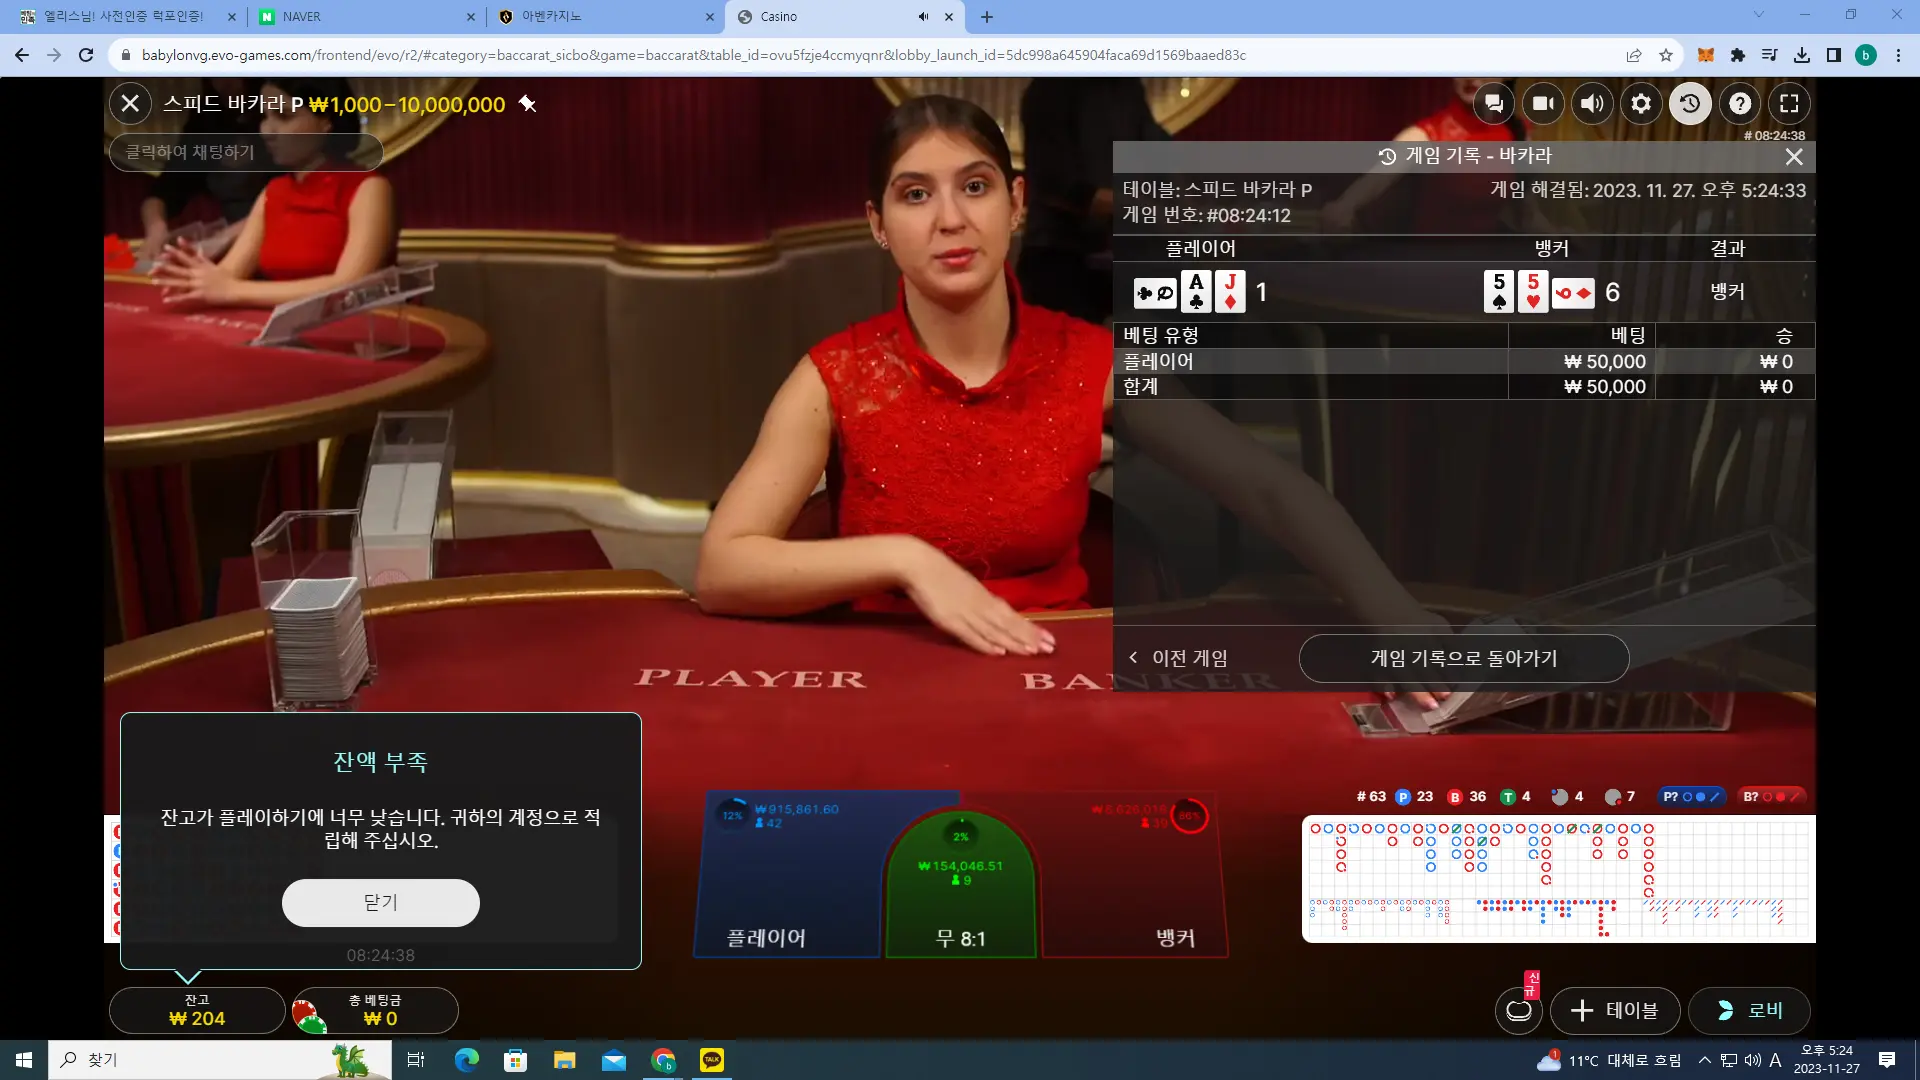Mute the game sound speaker icon
The width and height of the screenshot is (1920, 1080).
[1592, 103]
